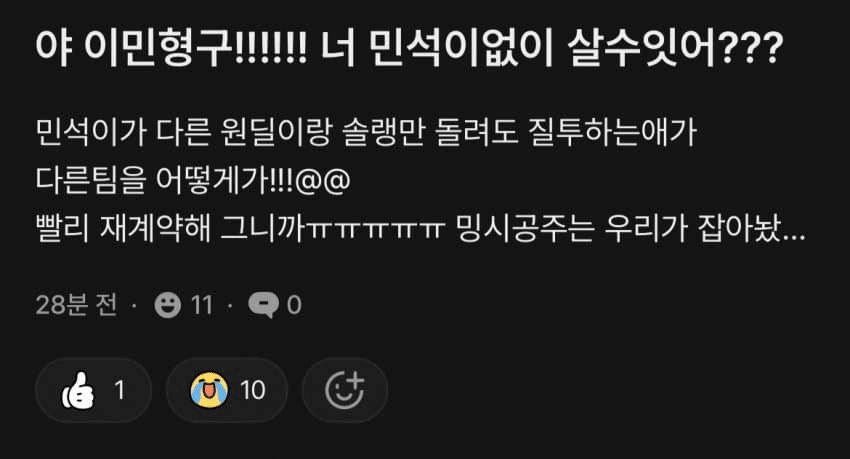
Task: View the comment count 0
Action: (294, 305)
